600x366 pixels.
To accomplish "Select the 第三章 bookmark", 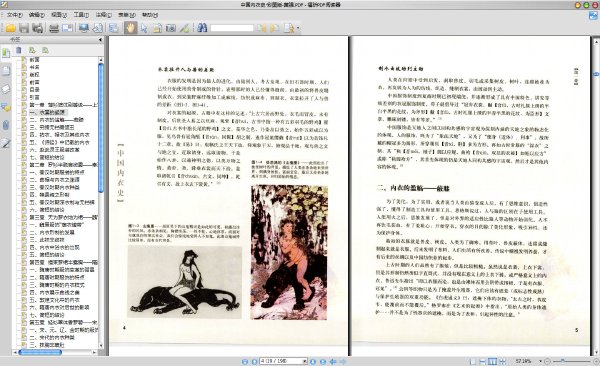I will 63,217.
